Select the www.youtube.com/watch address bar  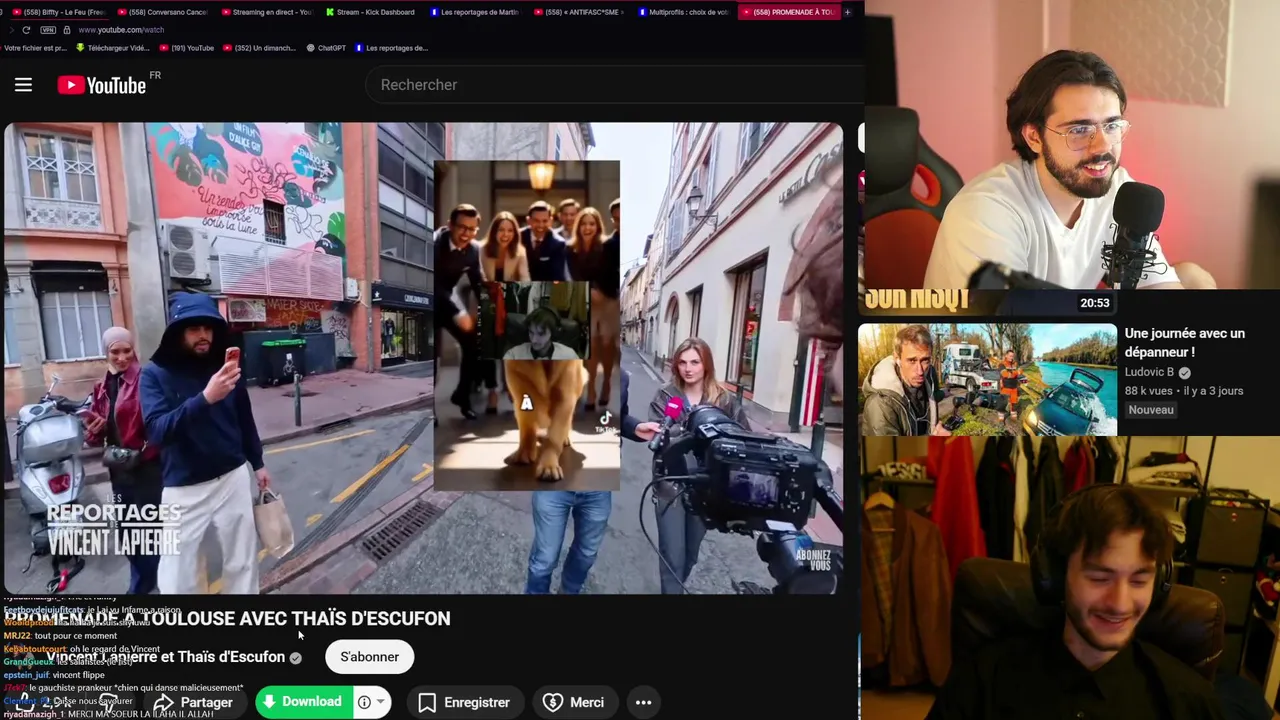tap(121, 30)
